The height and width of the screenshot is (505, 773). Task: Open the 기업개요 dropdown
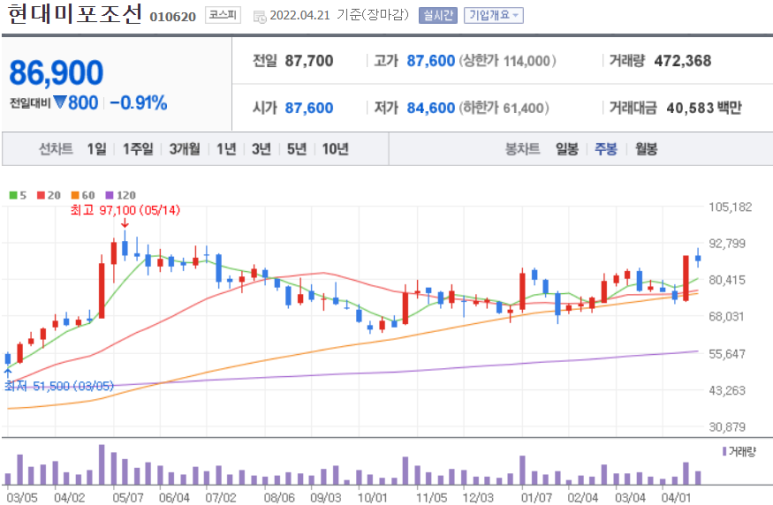[x=493, y=15]
